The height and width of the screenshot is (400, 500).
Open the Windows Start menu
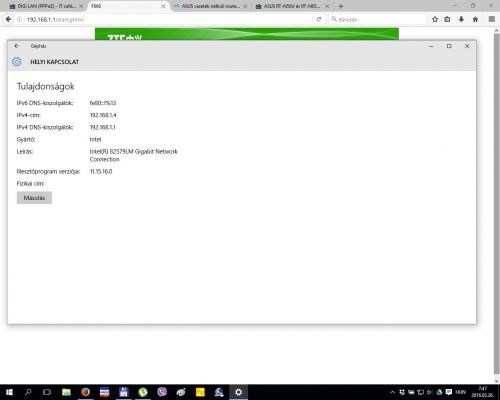(x=9, y=392)
